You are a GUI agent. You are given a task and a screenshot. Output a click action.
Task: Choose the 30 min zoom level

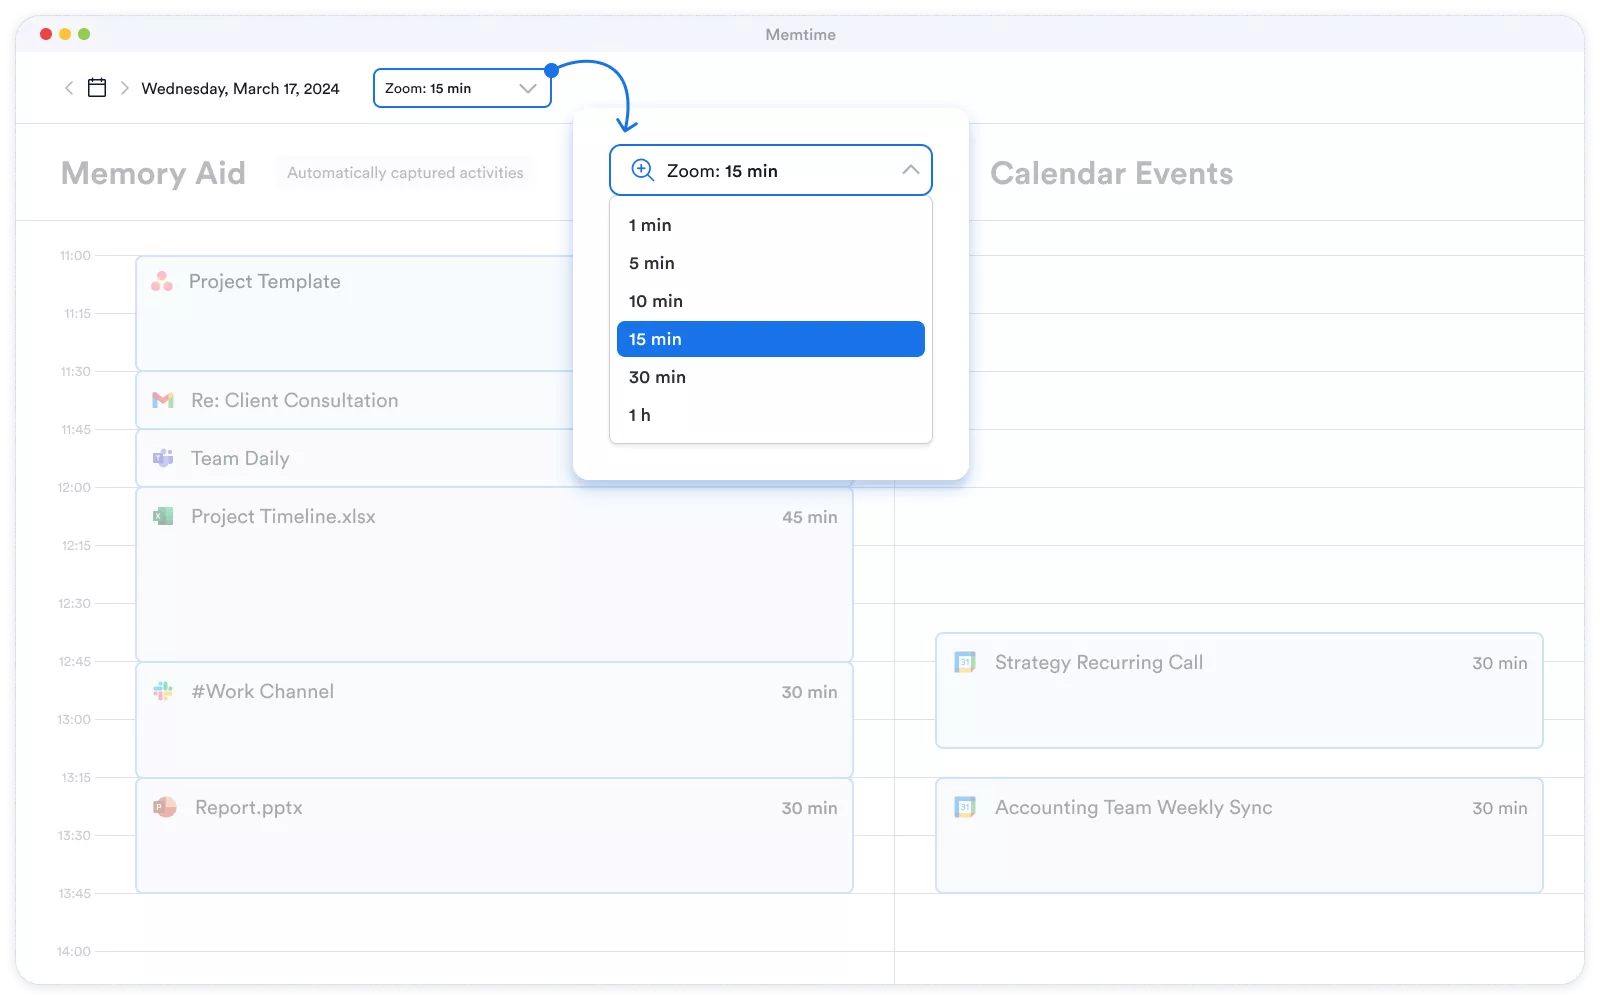(x=657, y=377)
